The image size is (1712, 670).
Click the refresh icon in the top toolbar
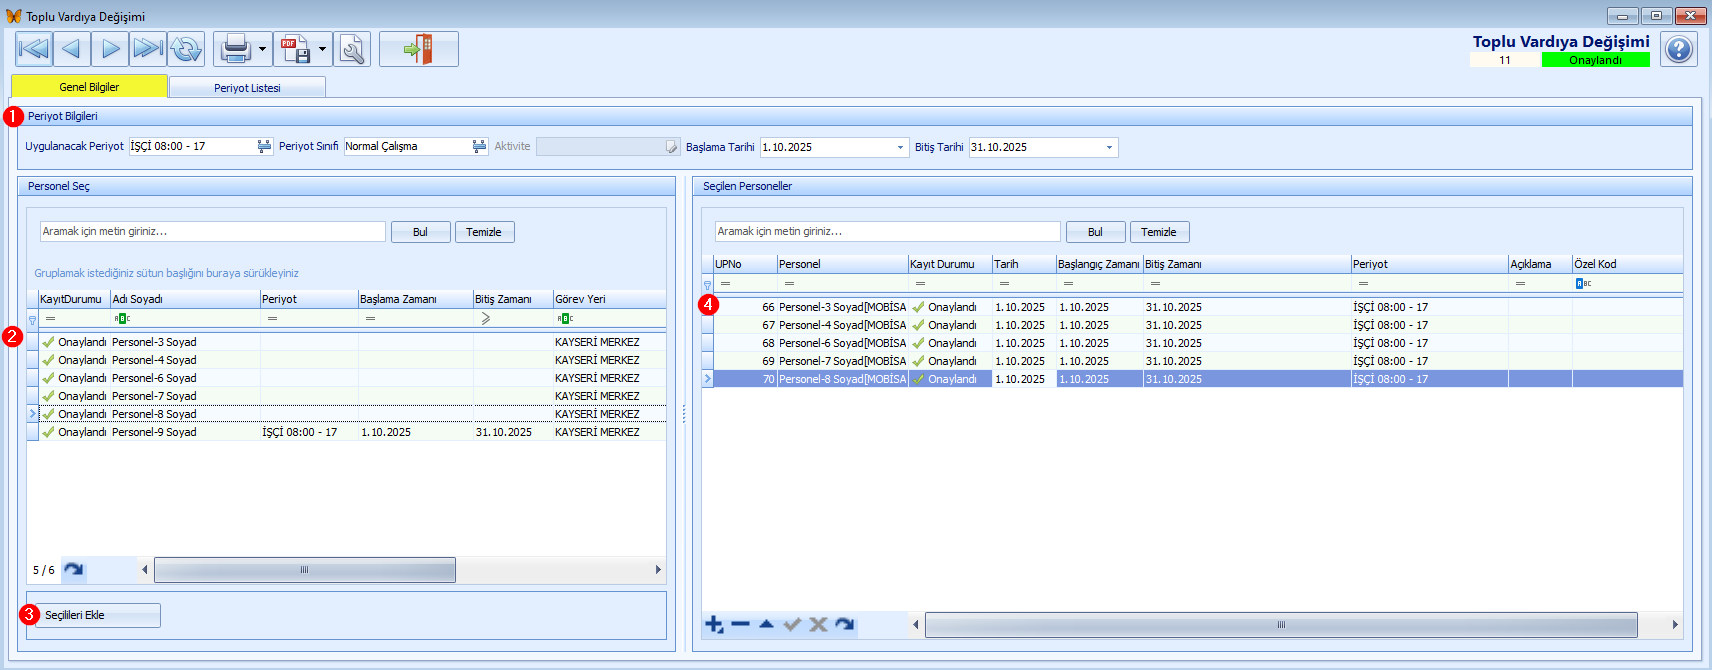click(x=186, y=49)
